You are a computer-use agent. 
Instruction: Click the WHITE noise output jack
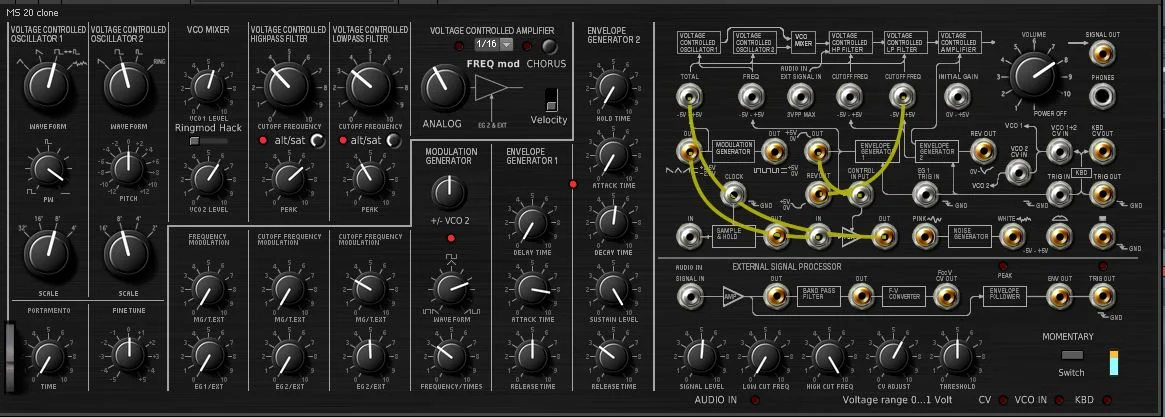click(1011, 236)
